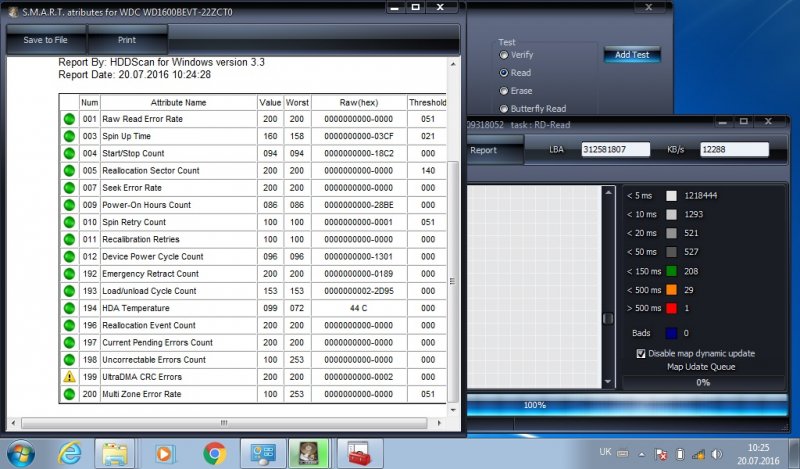The width and height of the screenshot is (800, 469).
Task: Switch to the Report tab
Action: point(484,151)
